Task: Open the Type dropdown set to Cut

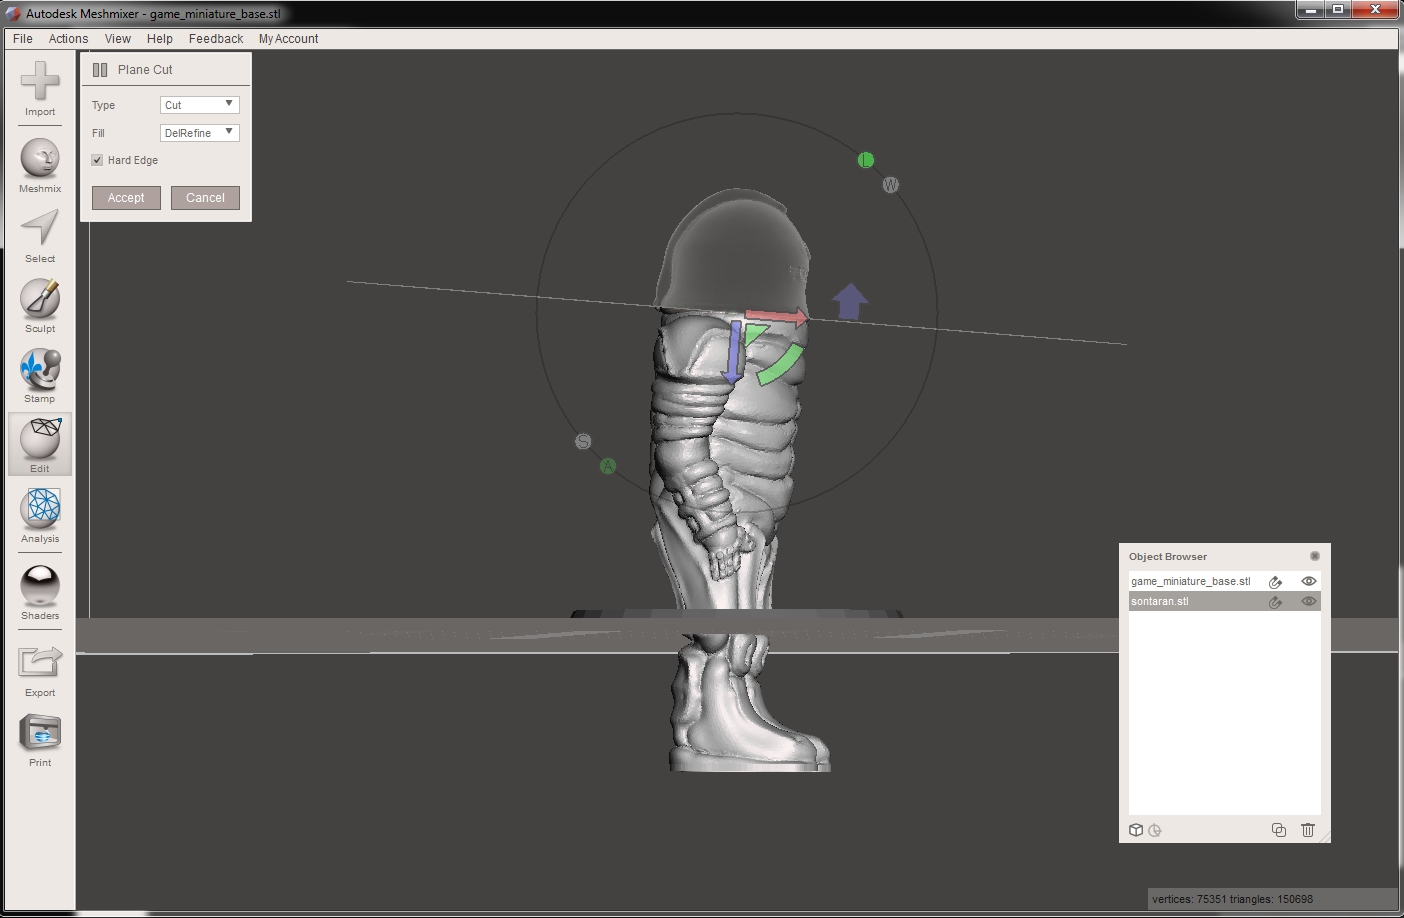Action: coord(200,105)
